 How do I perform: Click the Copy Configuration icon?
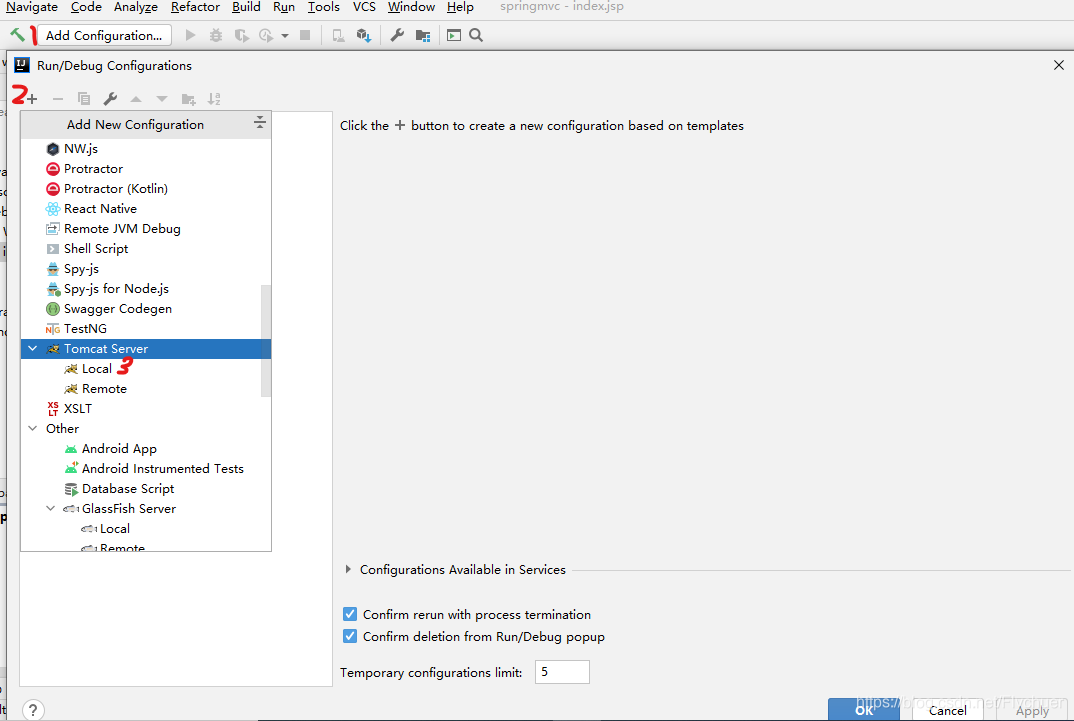84,99
